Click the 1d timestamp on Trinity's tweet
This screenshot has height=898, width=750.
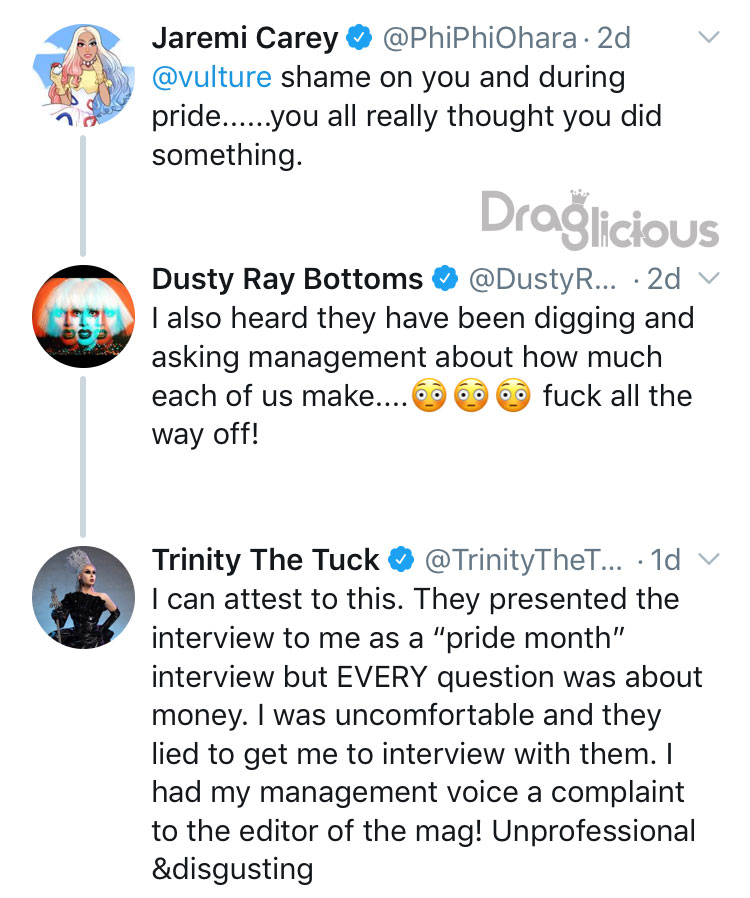(x=666, y=560)
